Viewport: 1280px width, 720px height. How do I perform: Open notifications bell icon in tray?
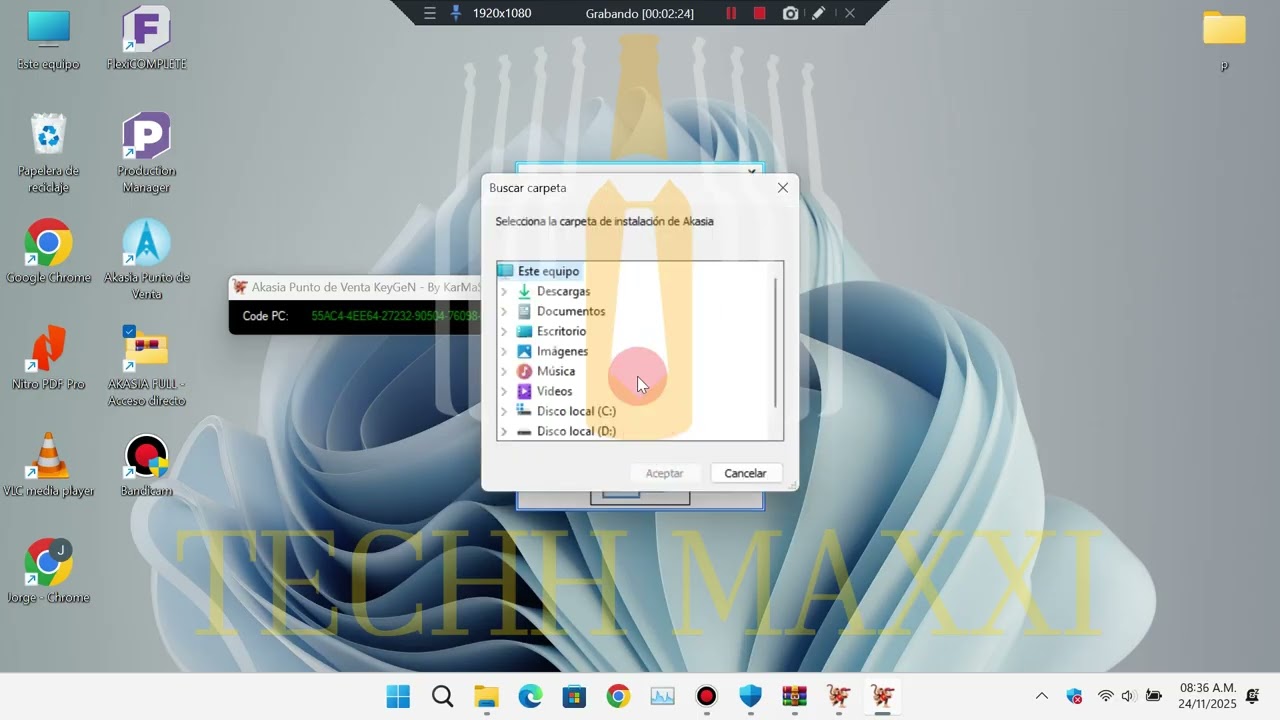click(1253, 696)
